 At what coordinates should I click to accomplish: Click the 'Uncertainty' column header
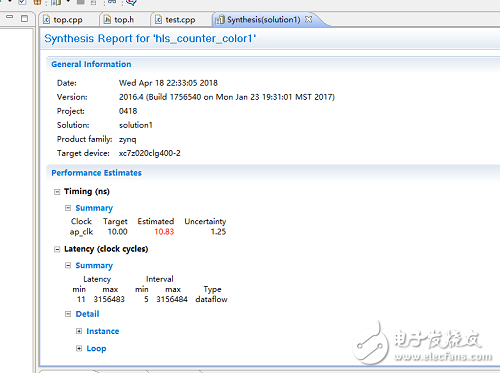pyautogui.click(x=205, y=222)
